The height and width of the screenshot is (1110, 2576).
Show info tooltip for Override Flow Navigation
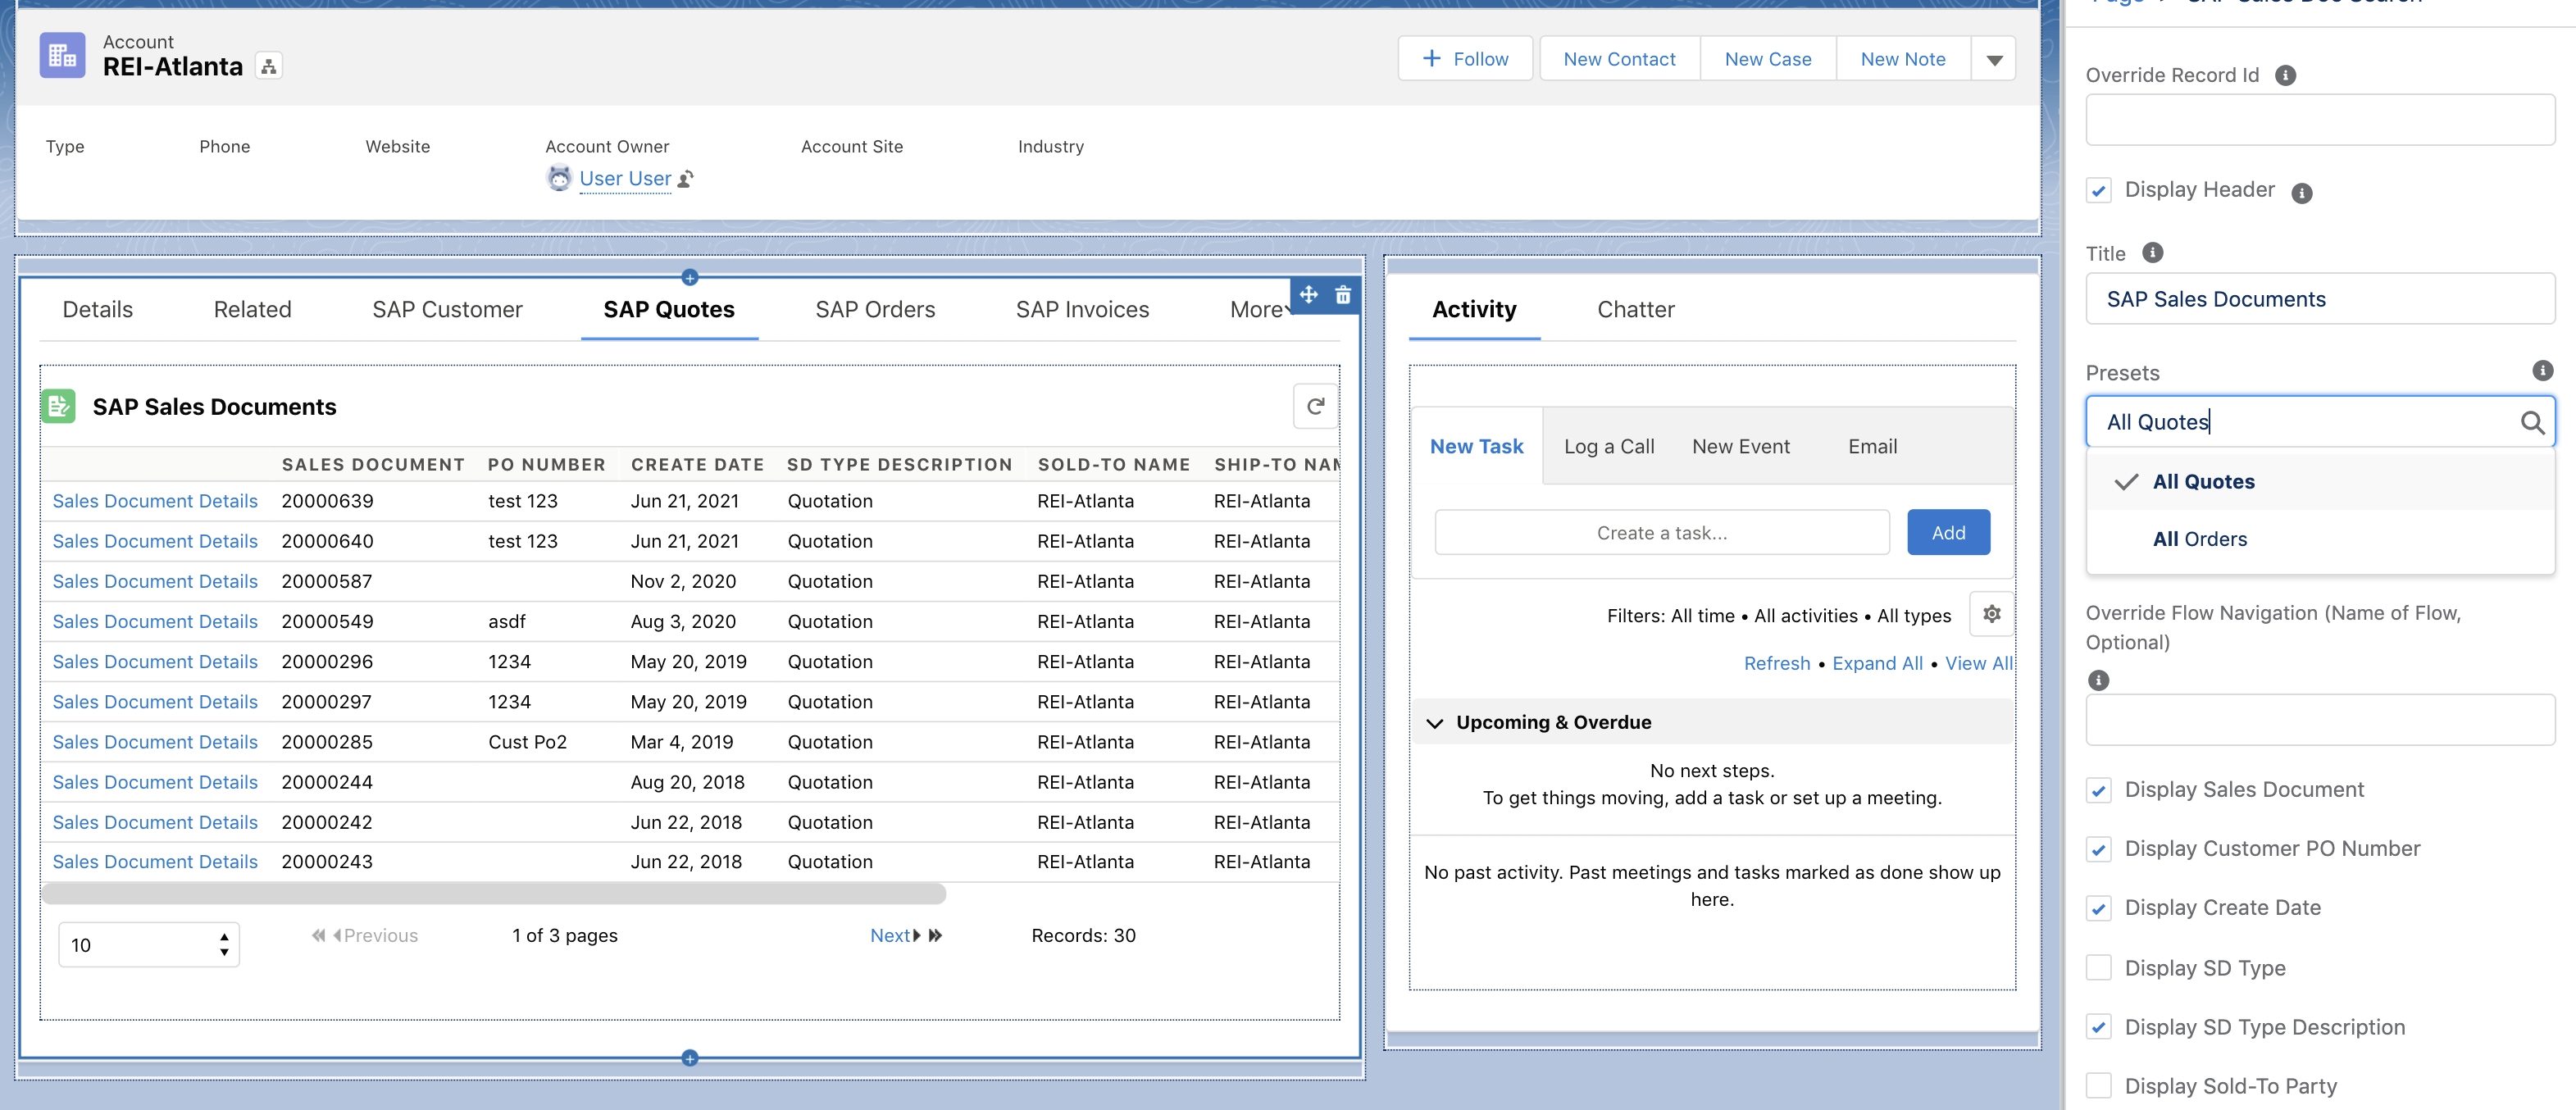coord(2098,680)
